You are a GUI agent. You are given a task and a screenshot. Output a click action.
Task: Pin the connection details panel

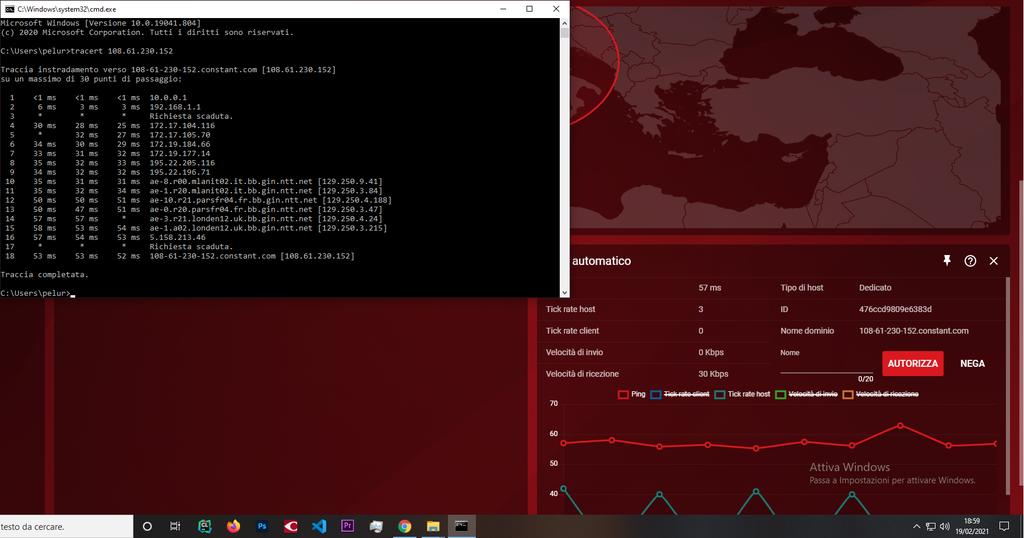[x=947, y=261]
